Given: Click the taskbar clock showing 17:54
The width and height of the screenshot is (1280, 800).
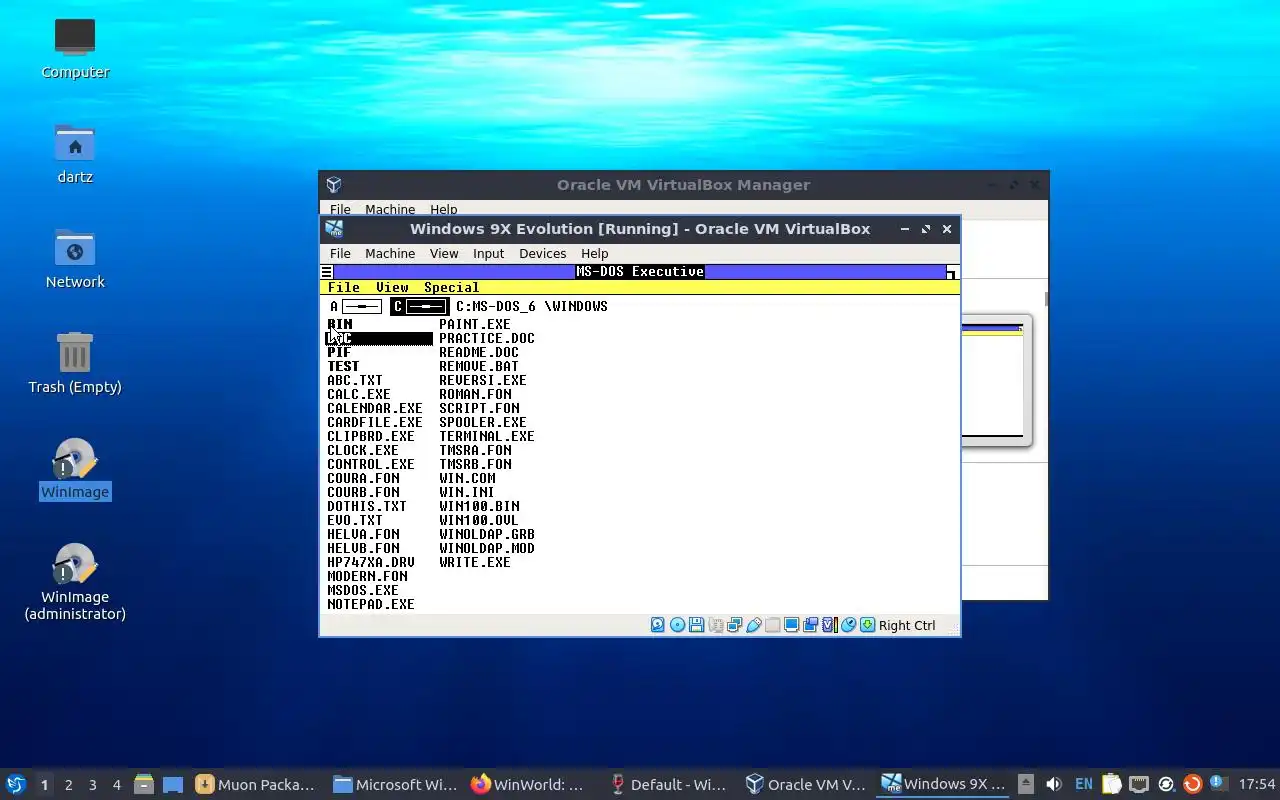Looking at the screenshot, I should [1257, 784].
